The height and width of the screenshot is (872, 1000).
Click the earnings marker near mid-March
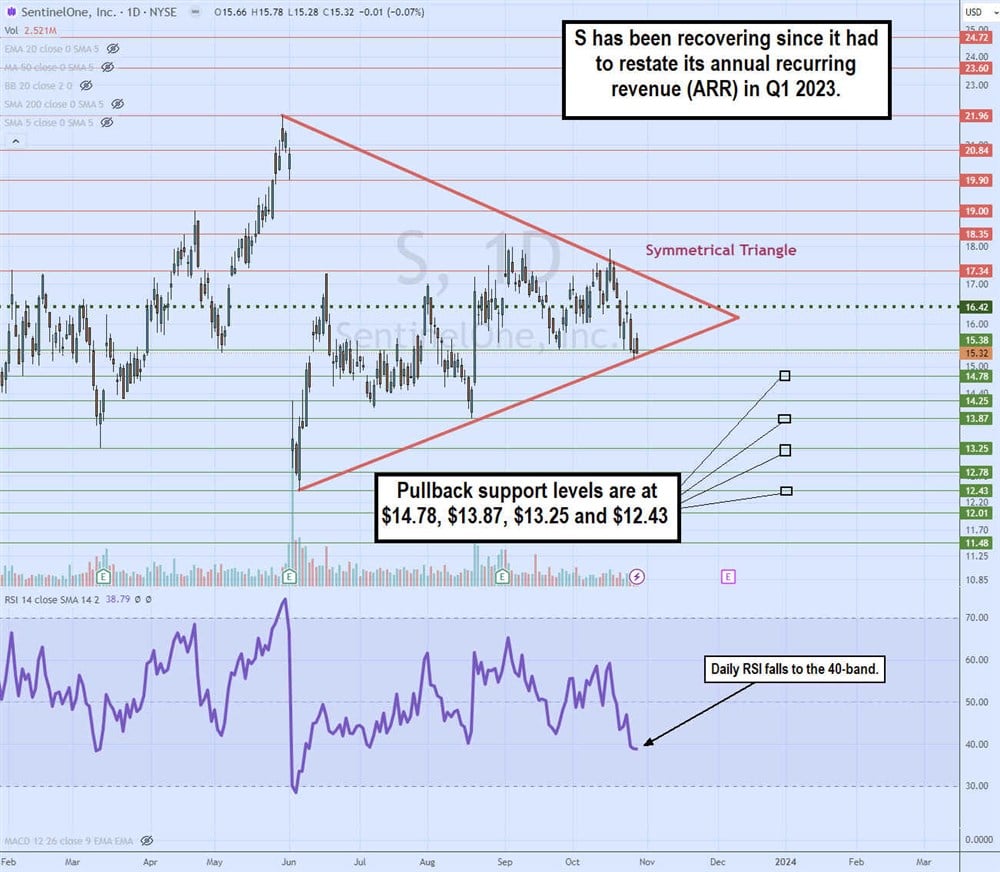click(x=103, y=577)
